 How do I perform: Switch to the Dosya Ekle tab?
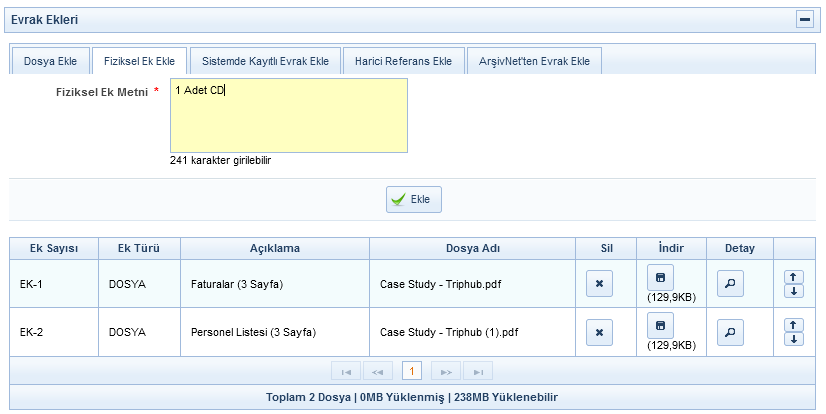pos(50,61)
